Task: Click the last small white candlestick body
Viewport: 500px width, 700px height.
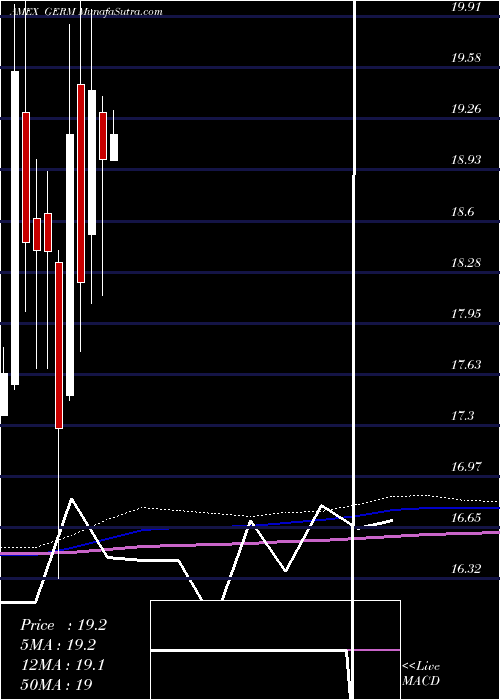Action: click(x=114, y=147)
